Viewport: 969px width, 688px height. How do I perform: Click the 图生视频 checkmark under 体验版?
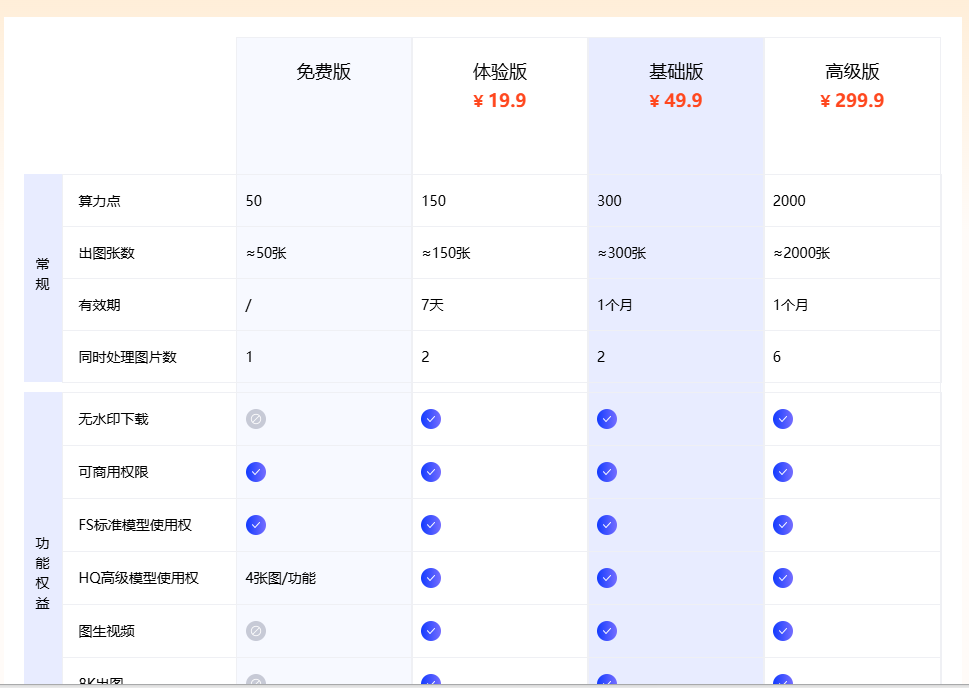pos(431,631)
